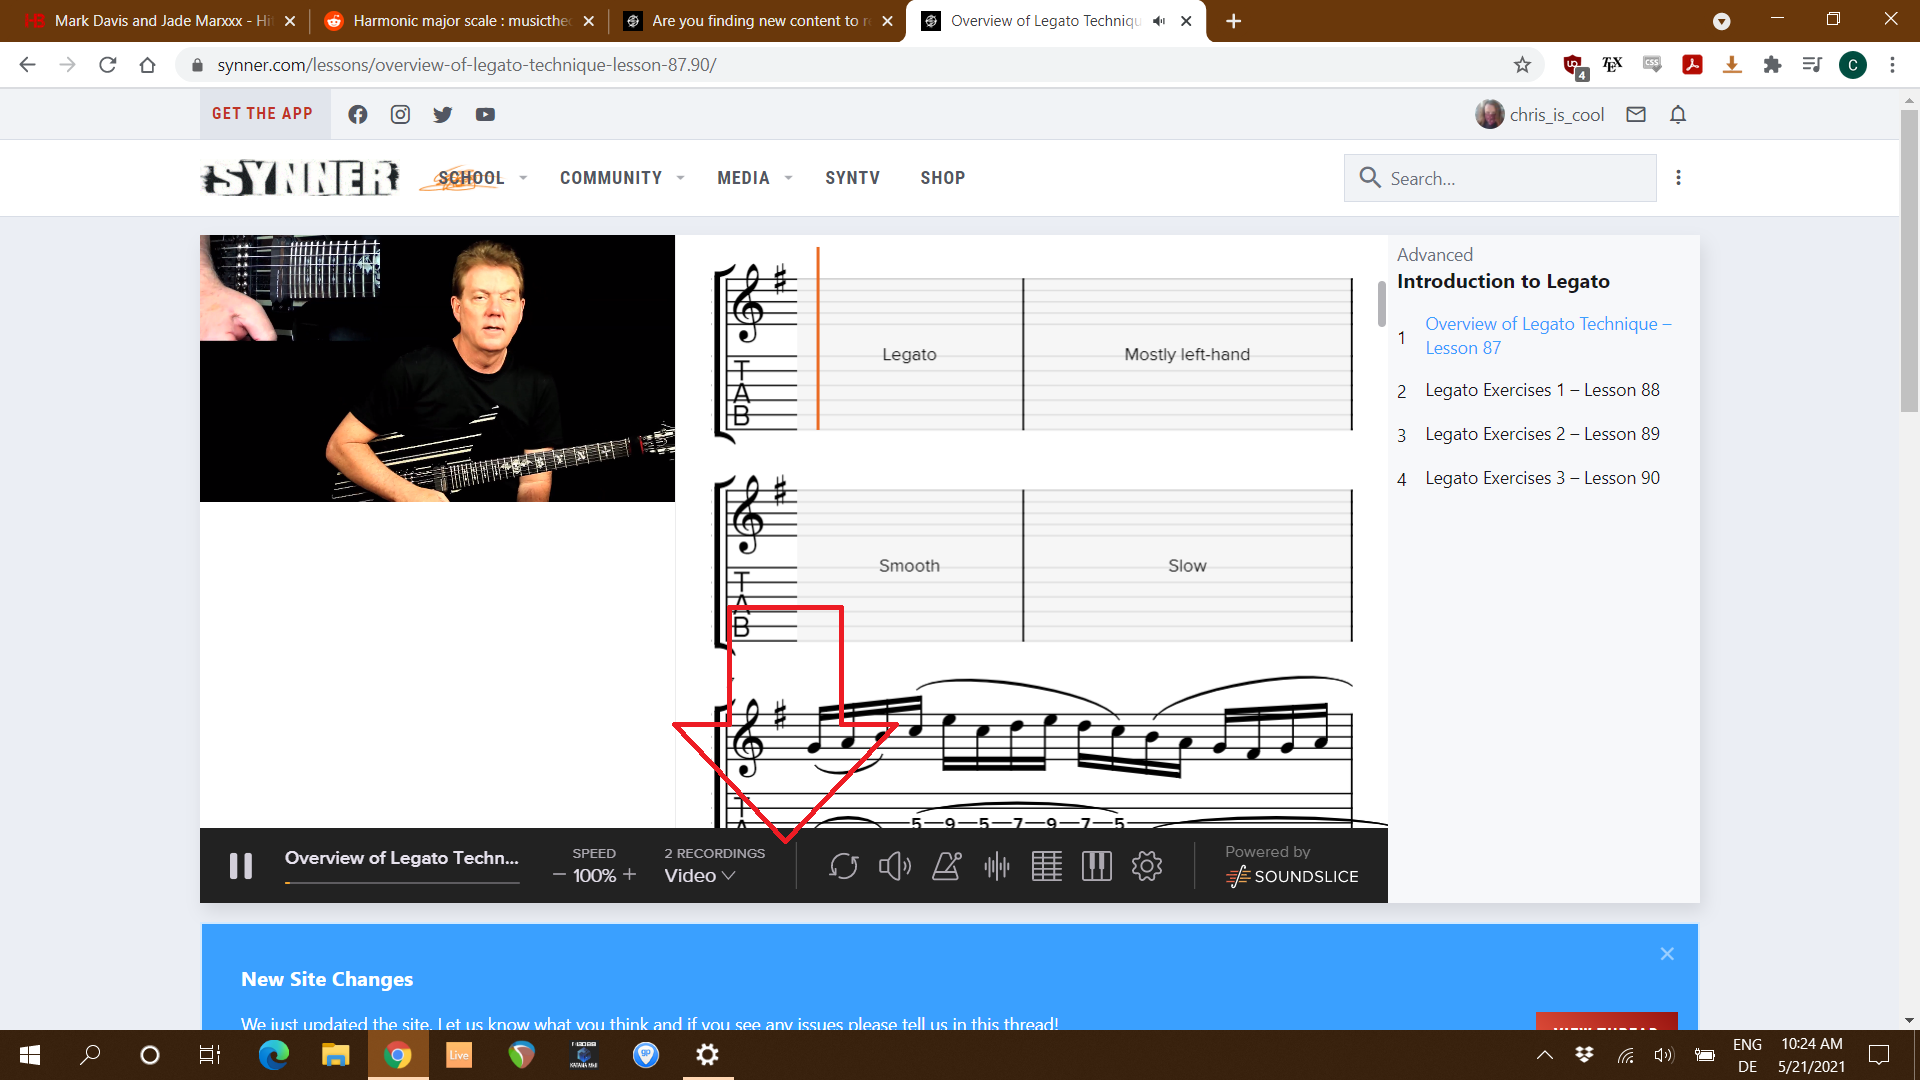This screenshot has height=1080, width=1920.
Task: Increase playback speed with the plus button
Action: click(630, 875)
